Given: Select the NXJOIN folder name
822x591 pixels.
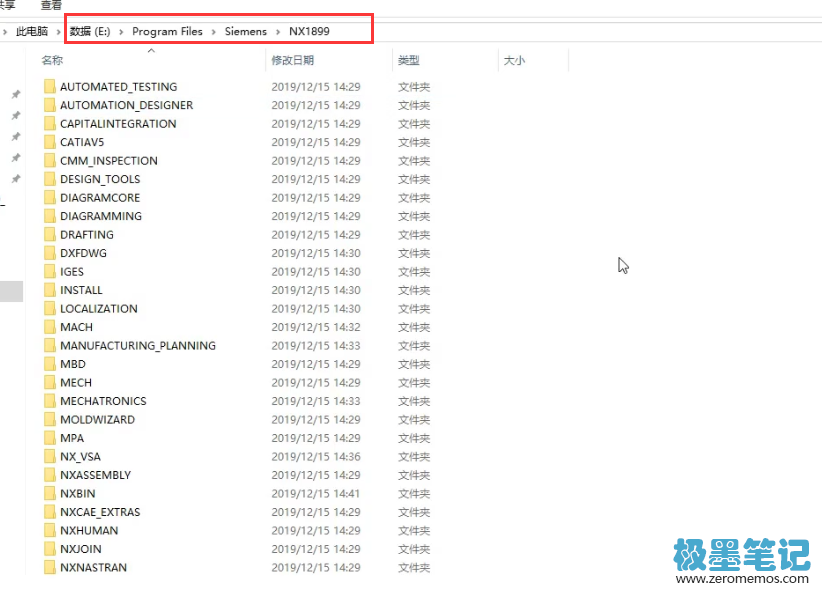Looking at the screenshot, I should point(81,549).
